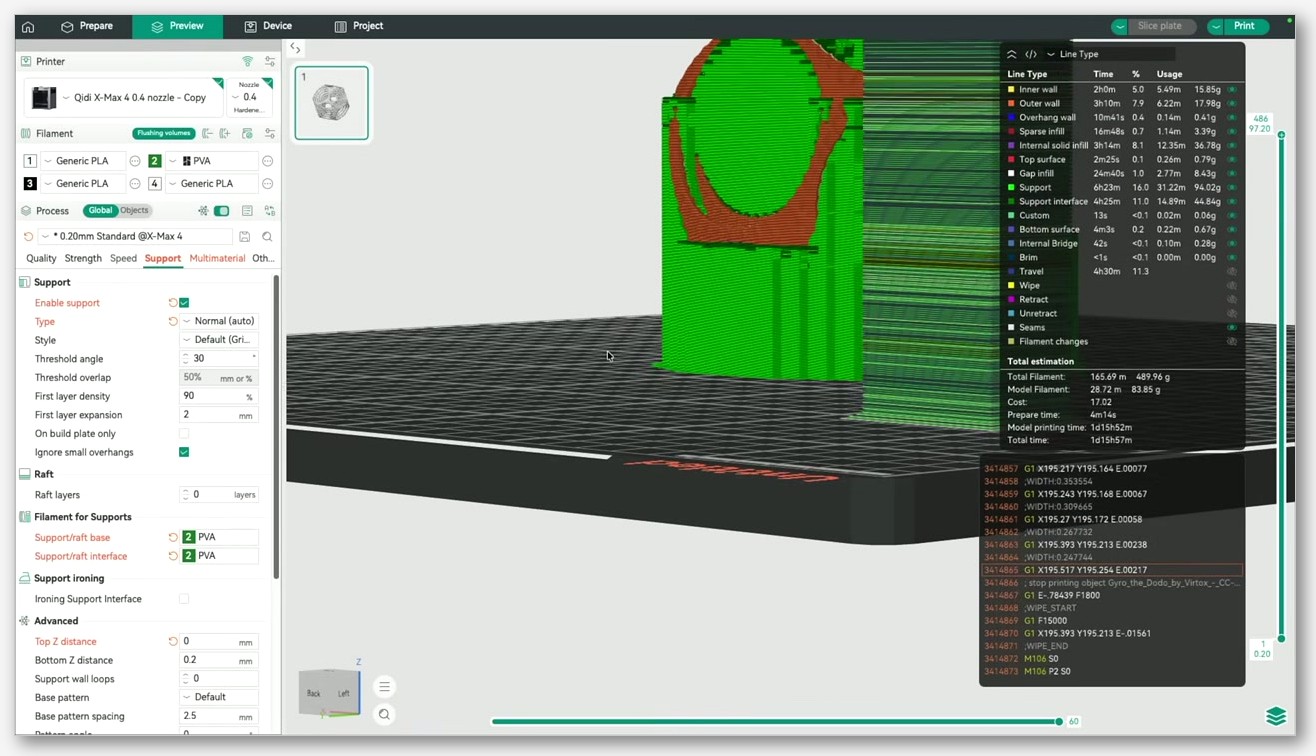1316x756 pixels.
Task: Click the Flushing volumes button
Action: point(164,133)
